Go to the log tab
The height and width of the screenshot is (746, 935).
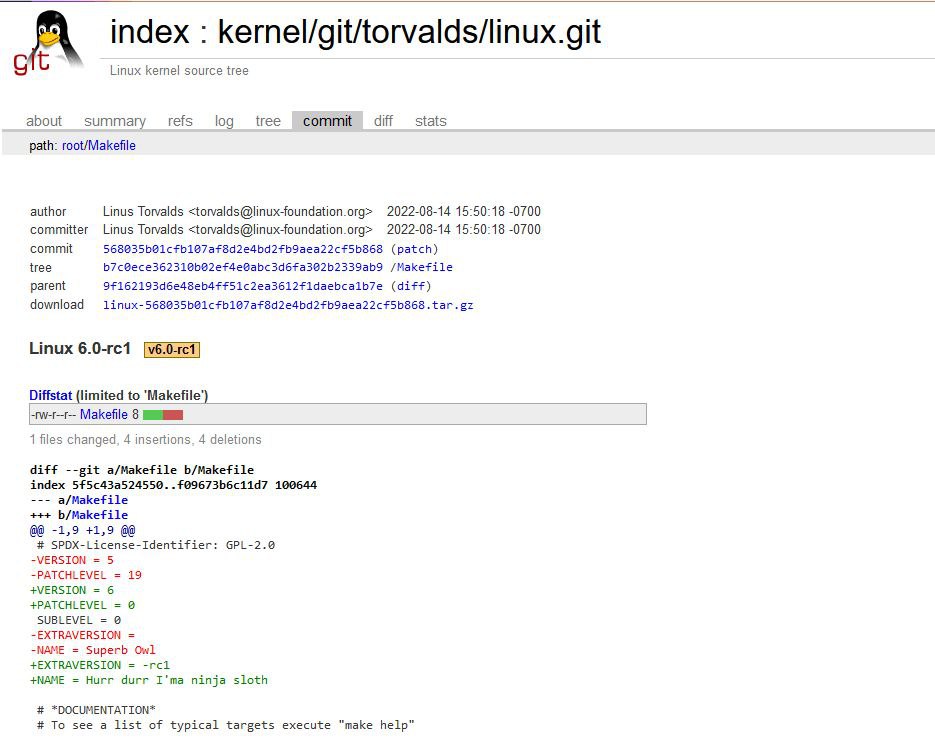click(224, 121)
